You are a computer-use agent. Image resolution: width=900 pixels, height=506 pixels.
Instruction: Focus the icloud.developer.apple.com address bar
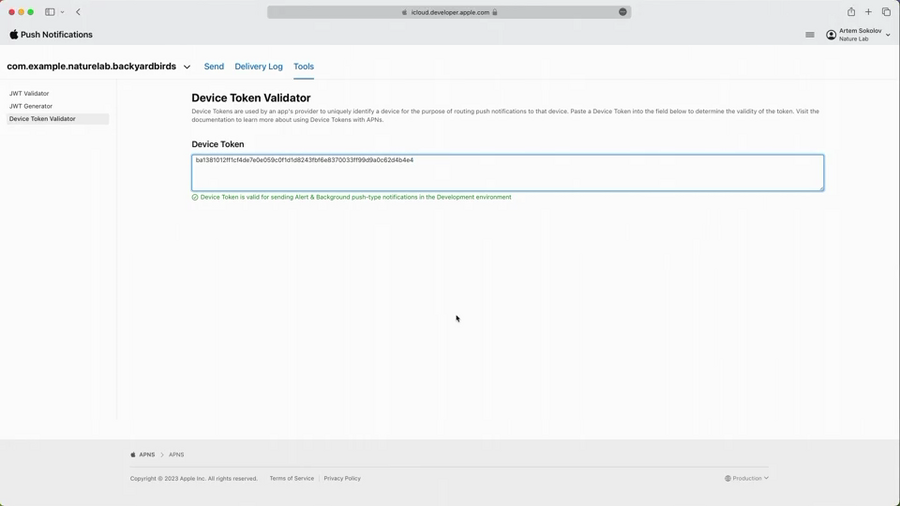coord(449,12)
